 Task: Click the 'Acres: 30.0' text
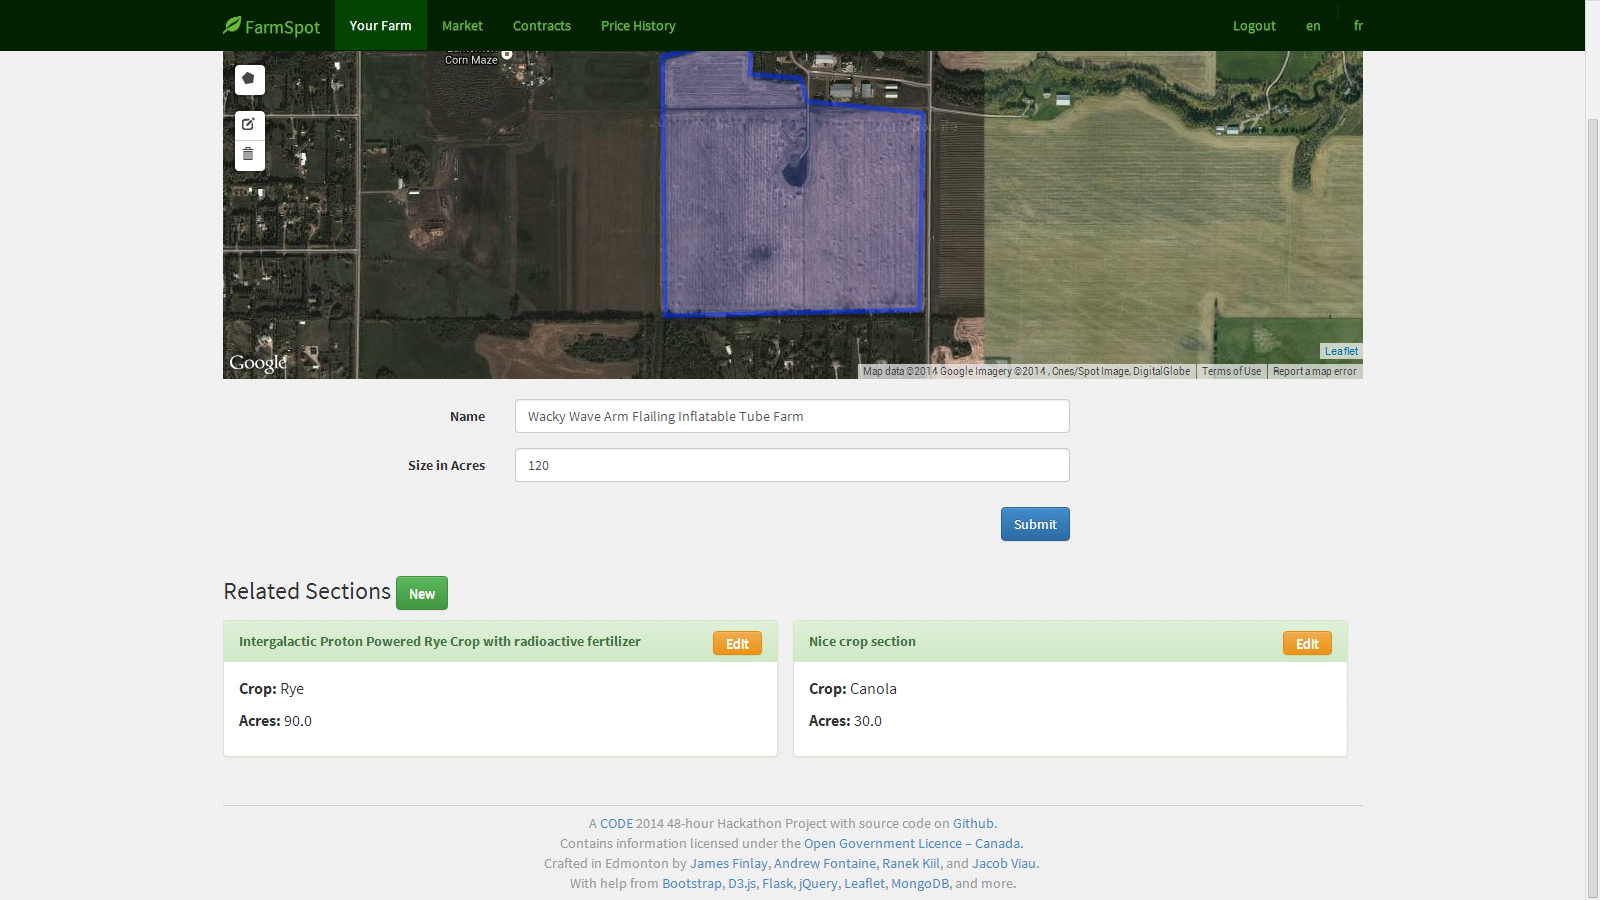coord(845,721)
